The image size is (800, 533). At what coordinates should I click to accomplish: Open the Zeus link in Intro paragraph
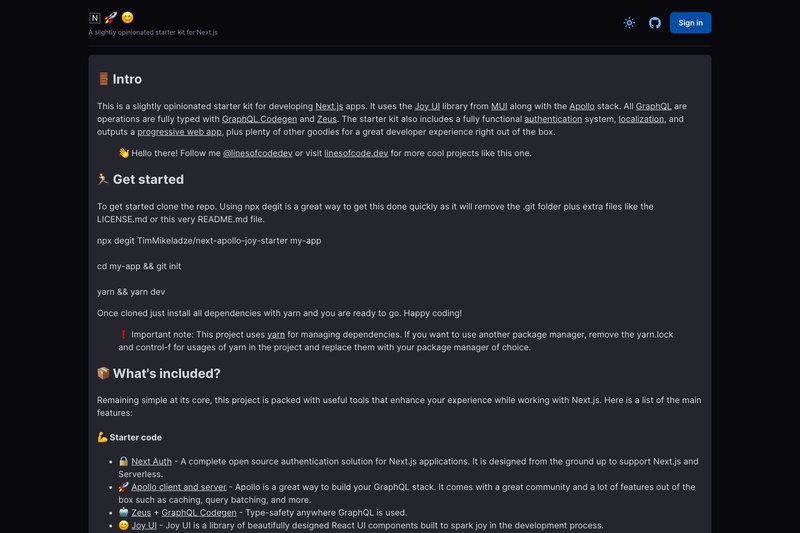pos(327,119)
